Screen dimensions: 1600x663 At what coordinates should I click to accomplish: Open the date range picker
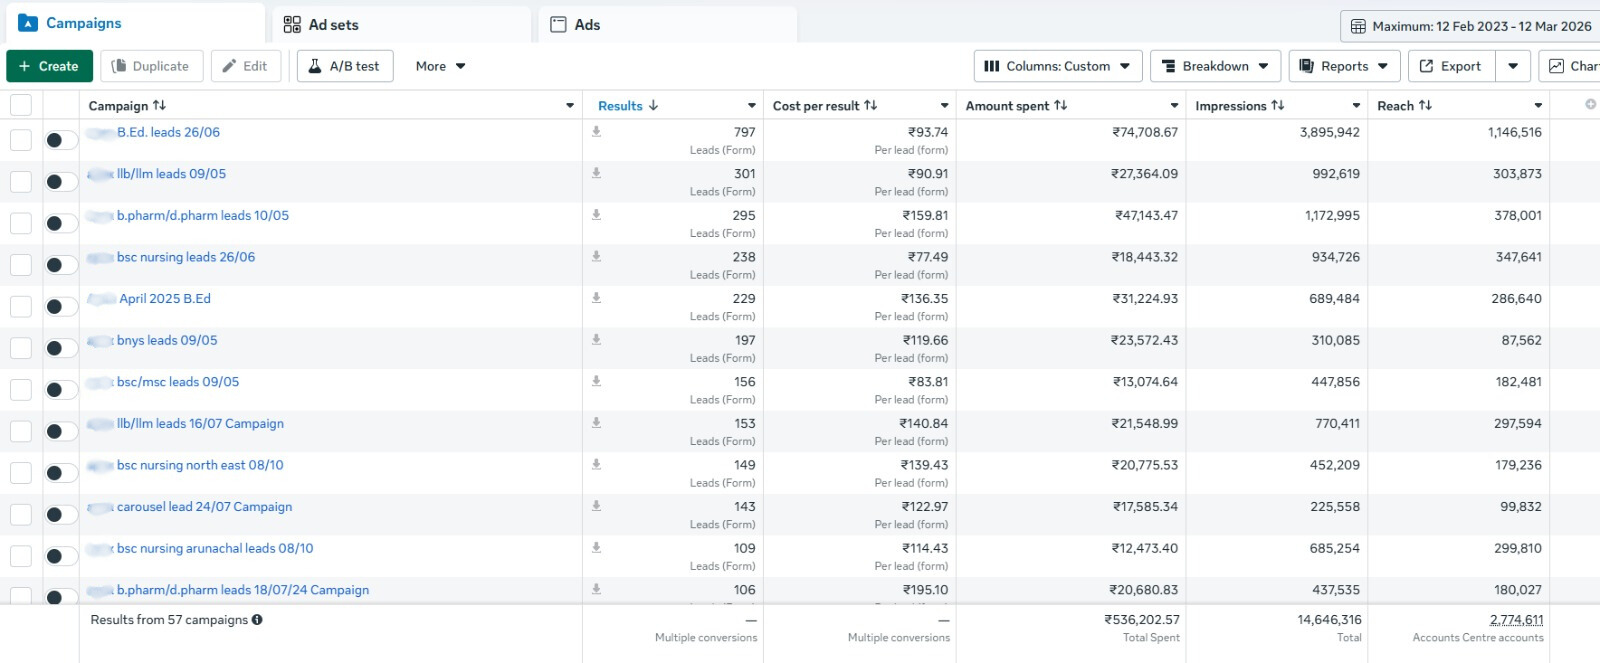coord(1470,26)
